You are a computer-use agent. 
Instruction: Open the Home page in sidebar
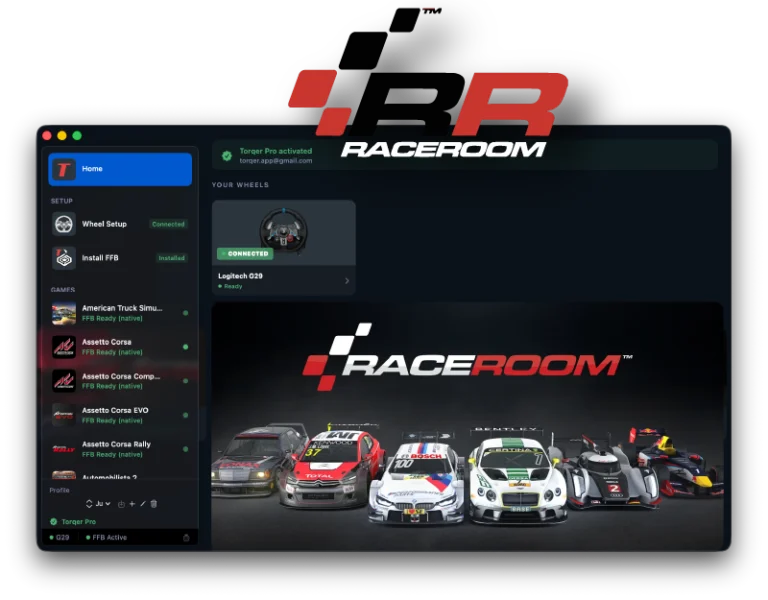pyautogui.click(x=120, y=169)
